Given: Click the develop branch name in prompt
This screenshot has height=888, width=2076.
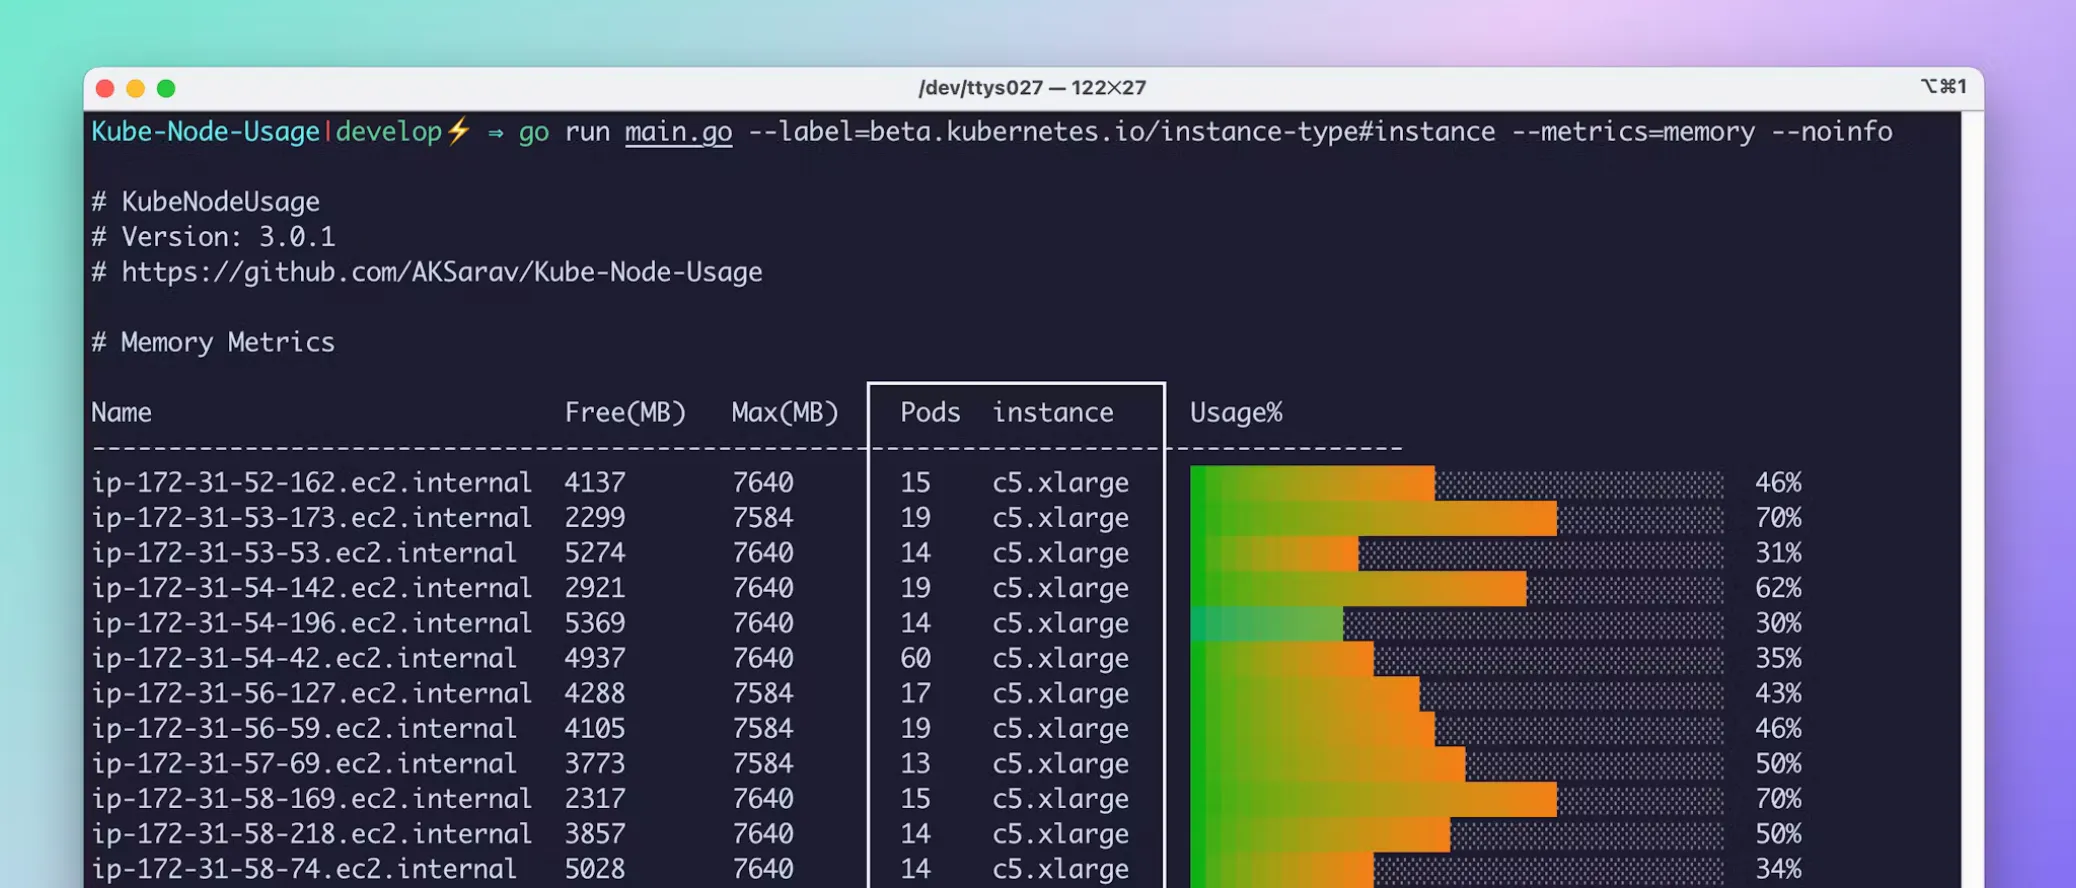Looking at the screenshot, I should coord(389,132).
